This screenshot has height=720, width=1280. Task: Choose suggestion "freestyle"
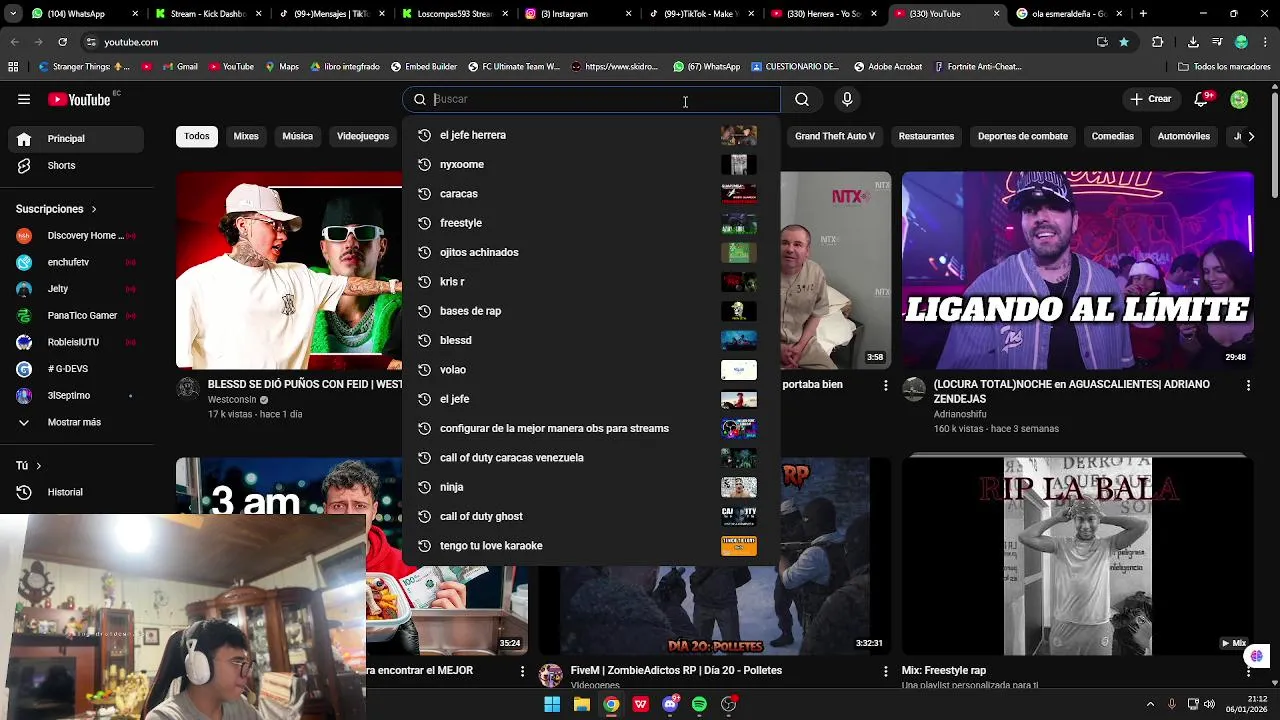tap(590, 223)
